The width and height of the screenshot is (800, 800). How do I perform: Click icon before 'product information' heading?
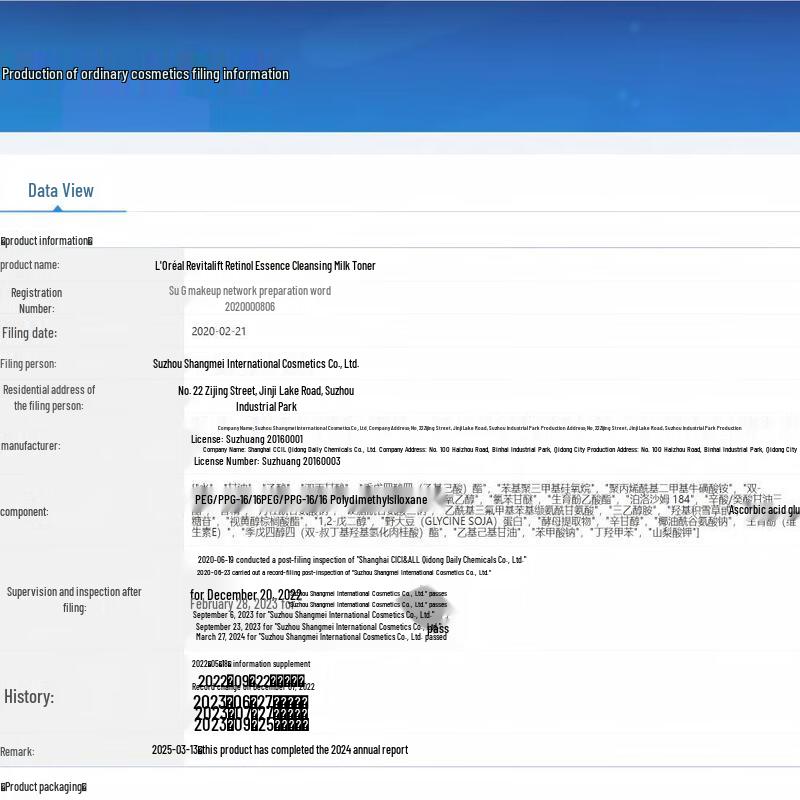(x=3, y=241)
